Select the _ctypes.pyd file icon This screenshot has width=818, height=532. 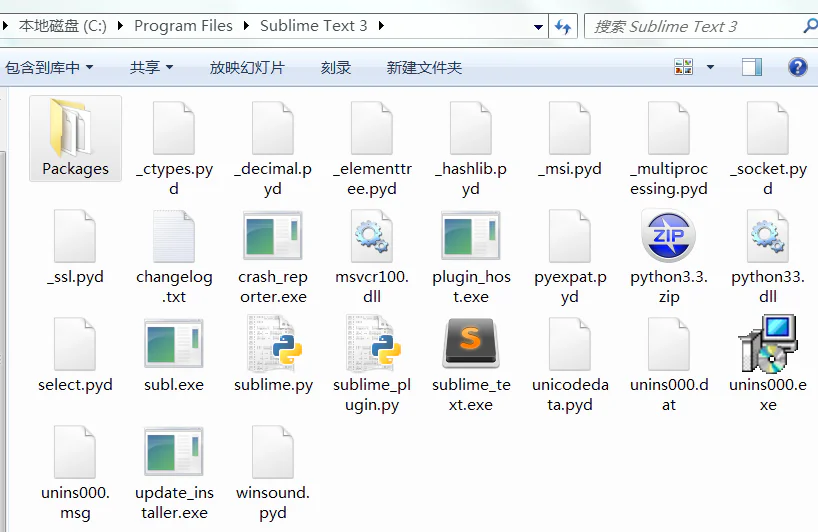[x=174, y=128]
